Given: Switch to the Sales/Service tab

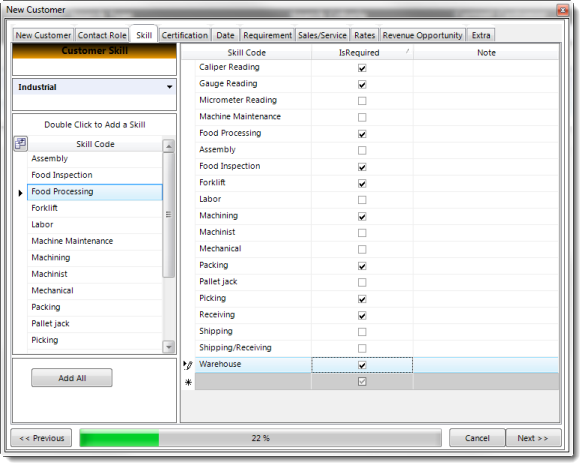Looking at the screenshot, I should [x=322, y=35].
